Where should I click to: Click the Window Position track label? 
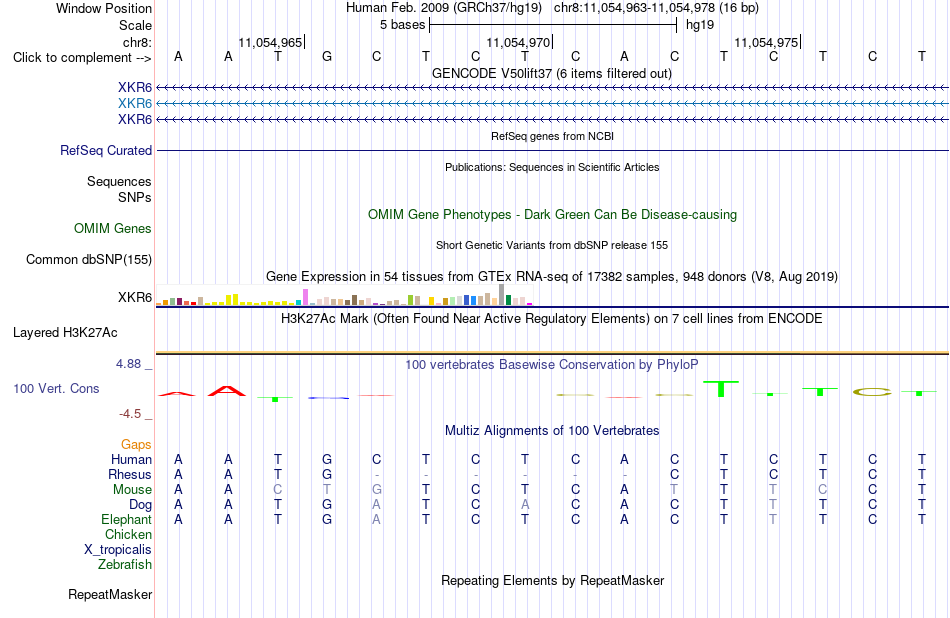click(104, 8)
